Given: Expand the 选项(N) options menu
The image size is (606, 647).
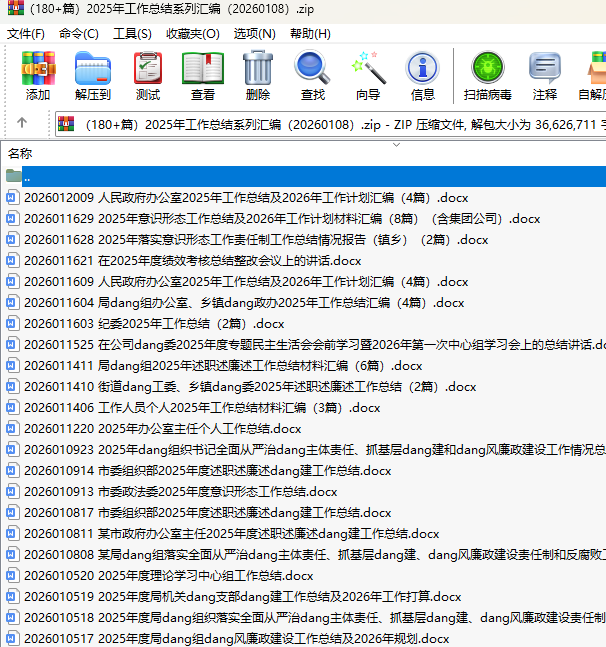Looking at the screenshot, I should point(254,33).
